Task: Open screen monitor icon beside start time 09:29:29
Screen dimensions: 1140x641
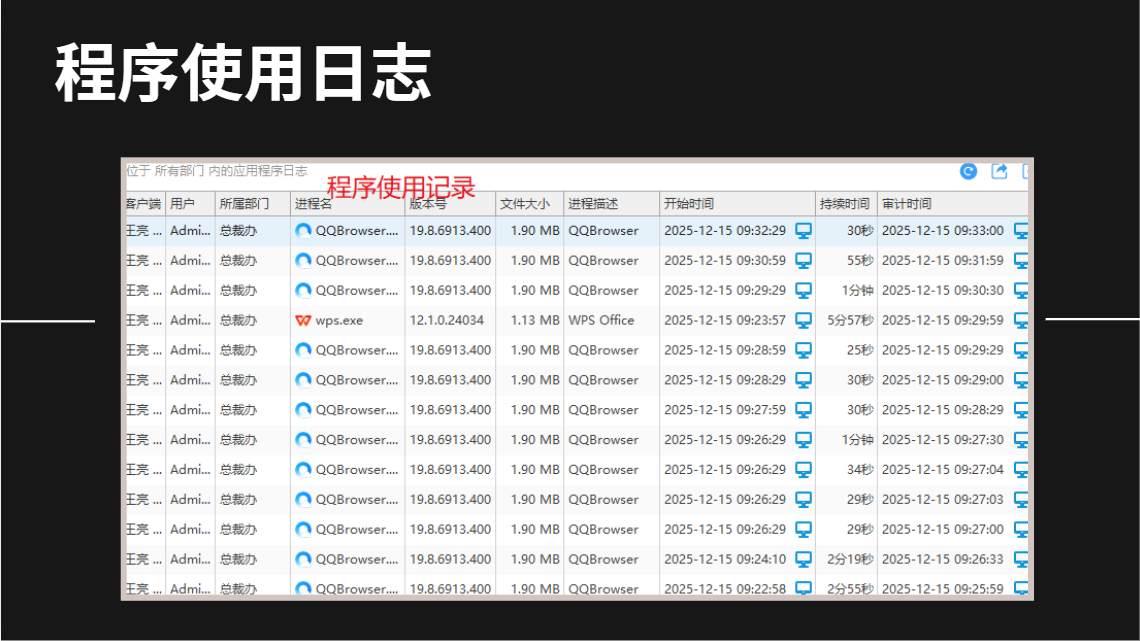Action: 803,291
